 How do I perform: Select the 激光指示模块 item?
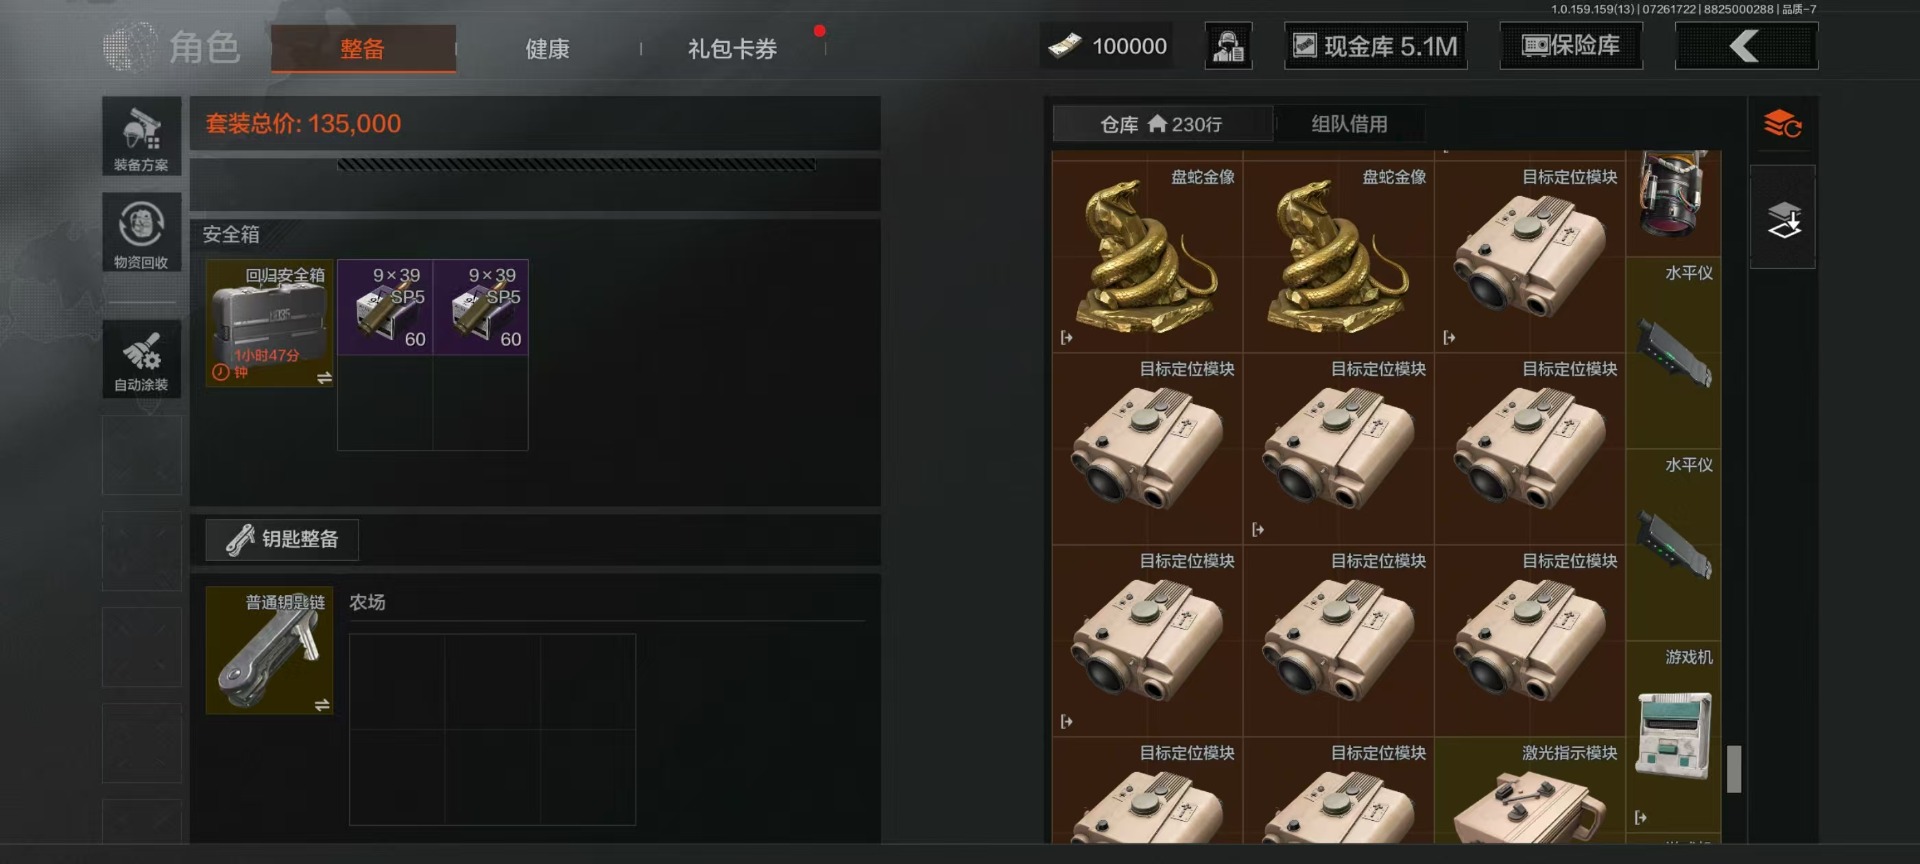[x=1530, y=790]
